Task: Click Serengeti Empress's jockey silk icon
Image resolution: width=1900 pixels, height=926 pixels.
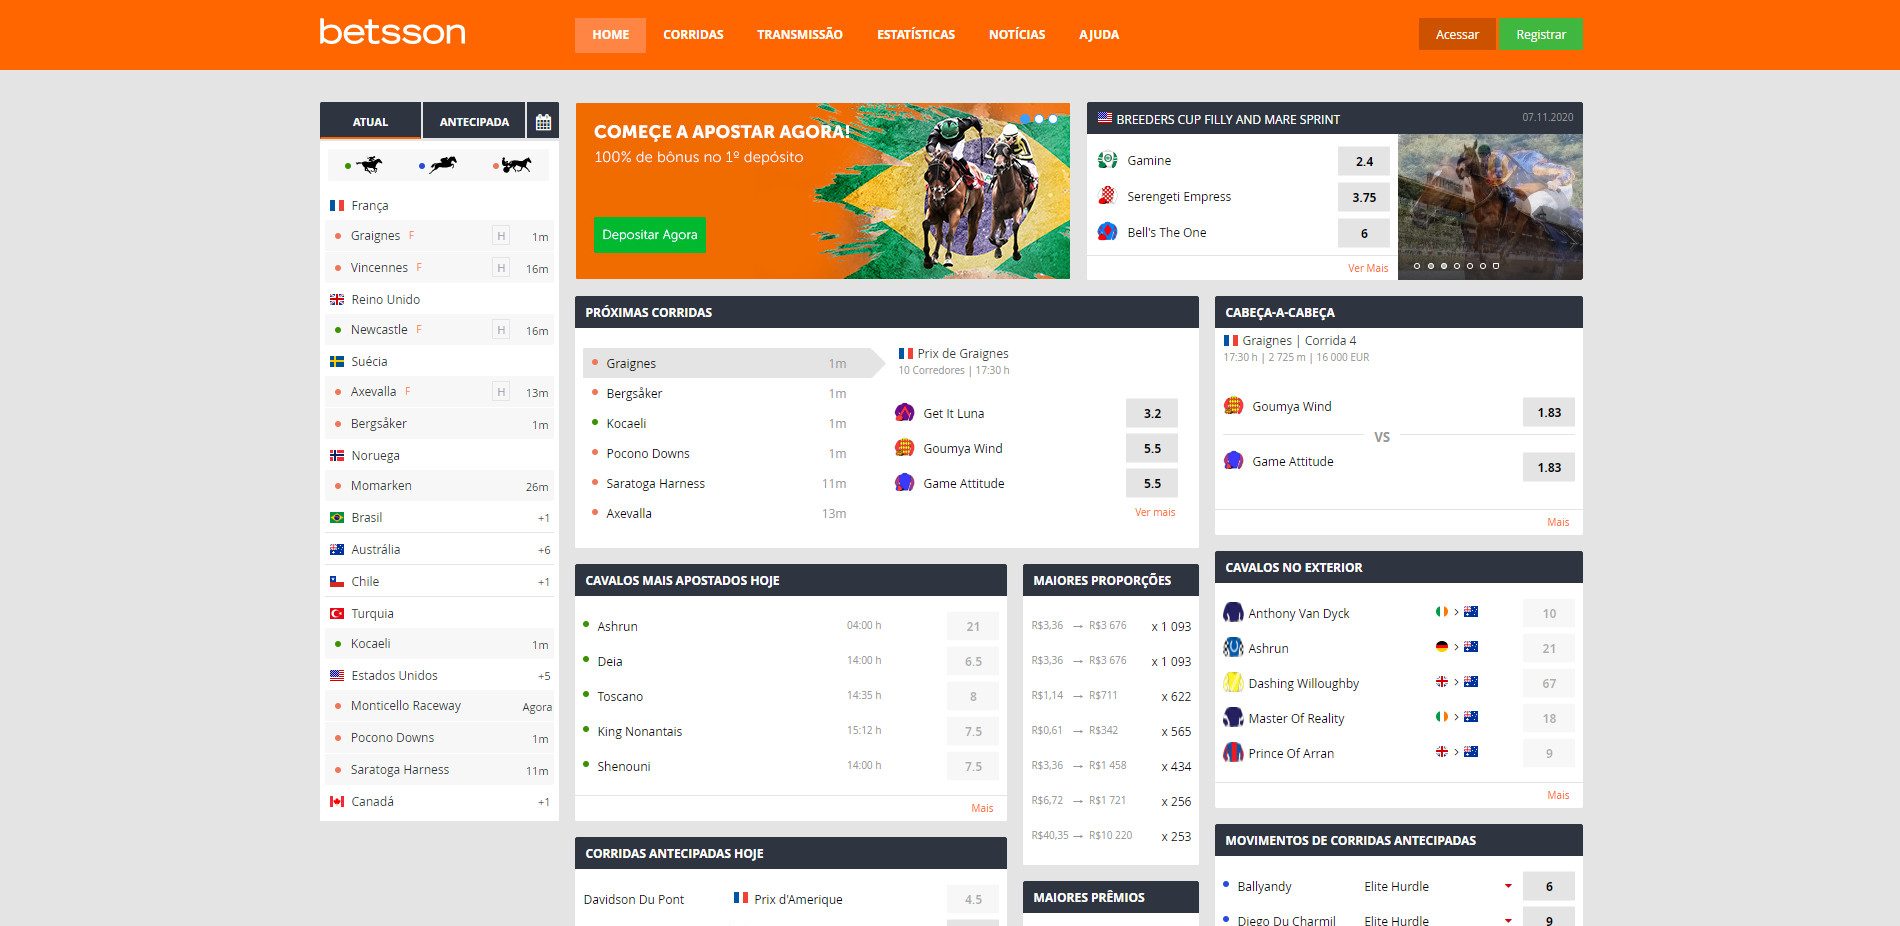Action: 1107,196
